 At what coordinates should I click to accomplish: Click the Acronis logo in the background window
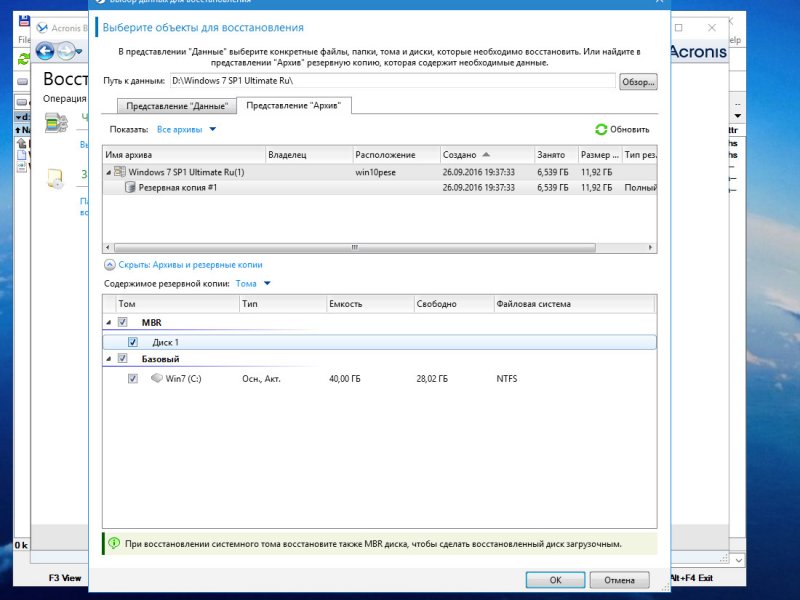click(x=698, y=52)
